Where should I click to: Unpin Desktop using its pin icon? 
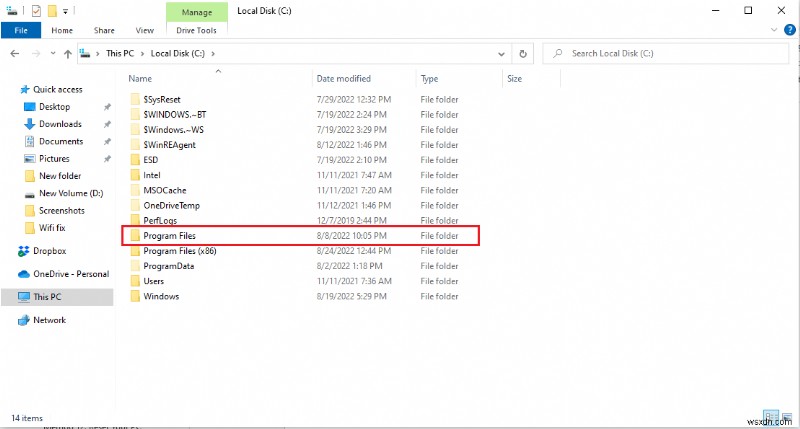[x=107, y=107]
